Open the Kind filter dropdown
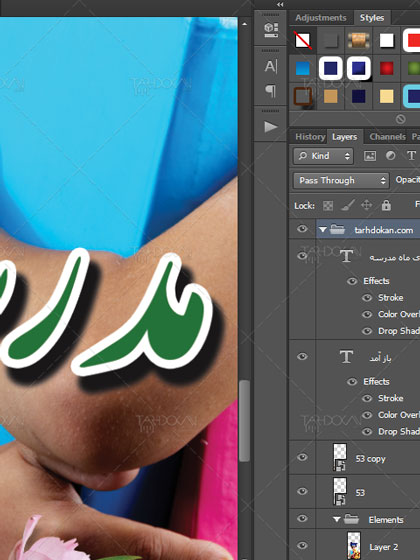 click(x=324, y=156)
